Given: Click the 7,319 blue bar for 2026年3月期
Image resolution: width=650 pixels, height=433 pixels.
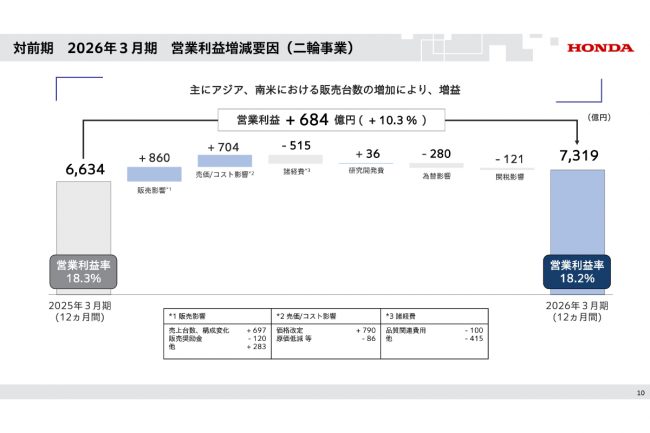Looking at the screenshot, I should tap(577, 232).
